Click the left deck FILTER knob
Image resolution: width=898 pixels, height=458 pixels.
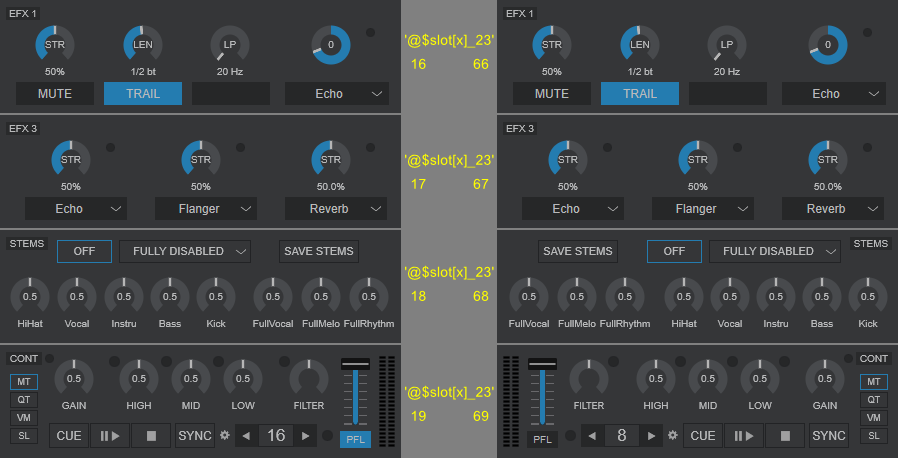tap(308, 379)
